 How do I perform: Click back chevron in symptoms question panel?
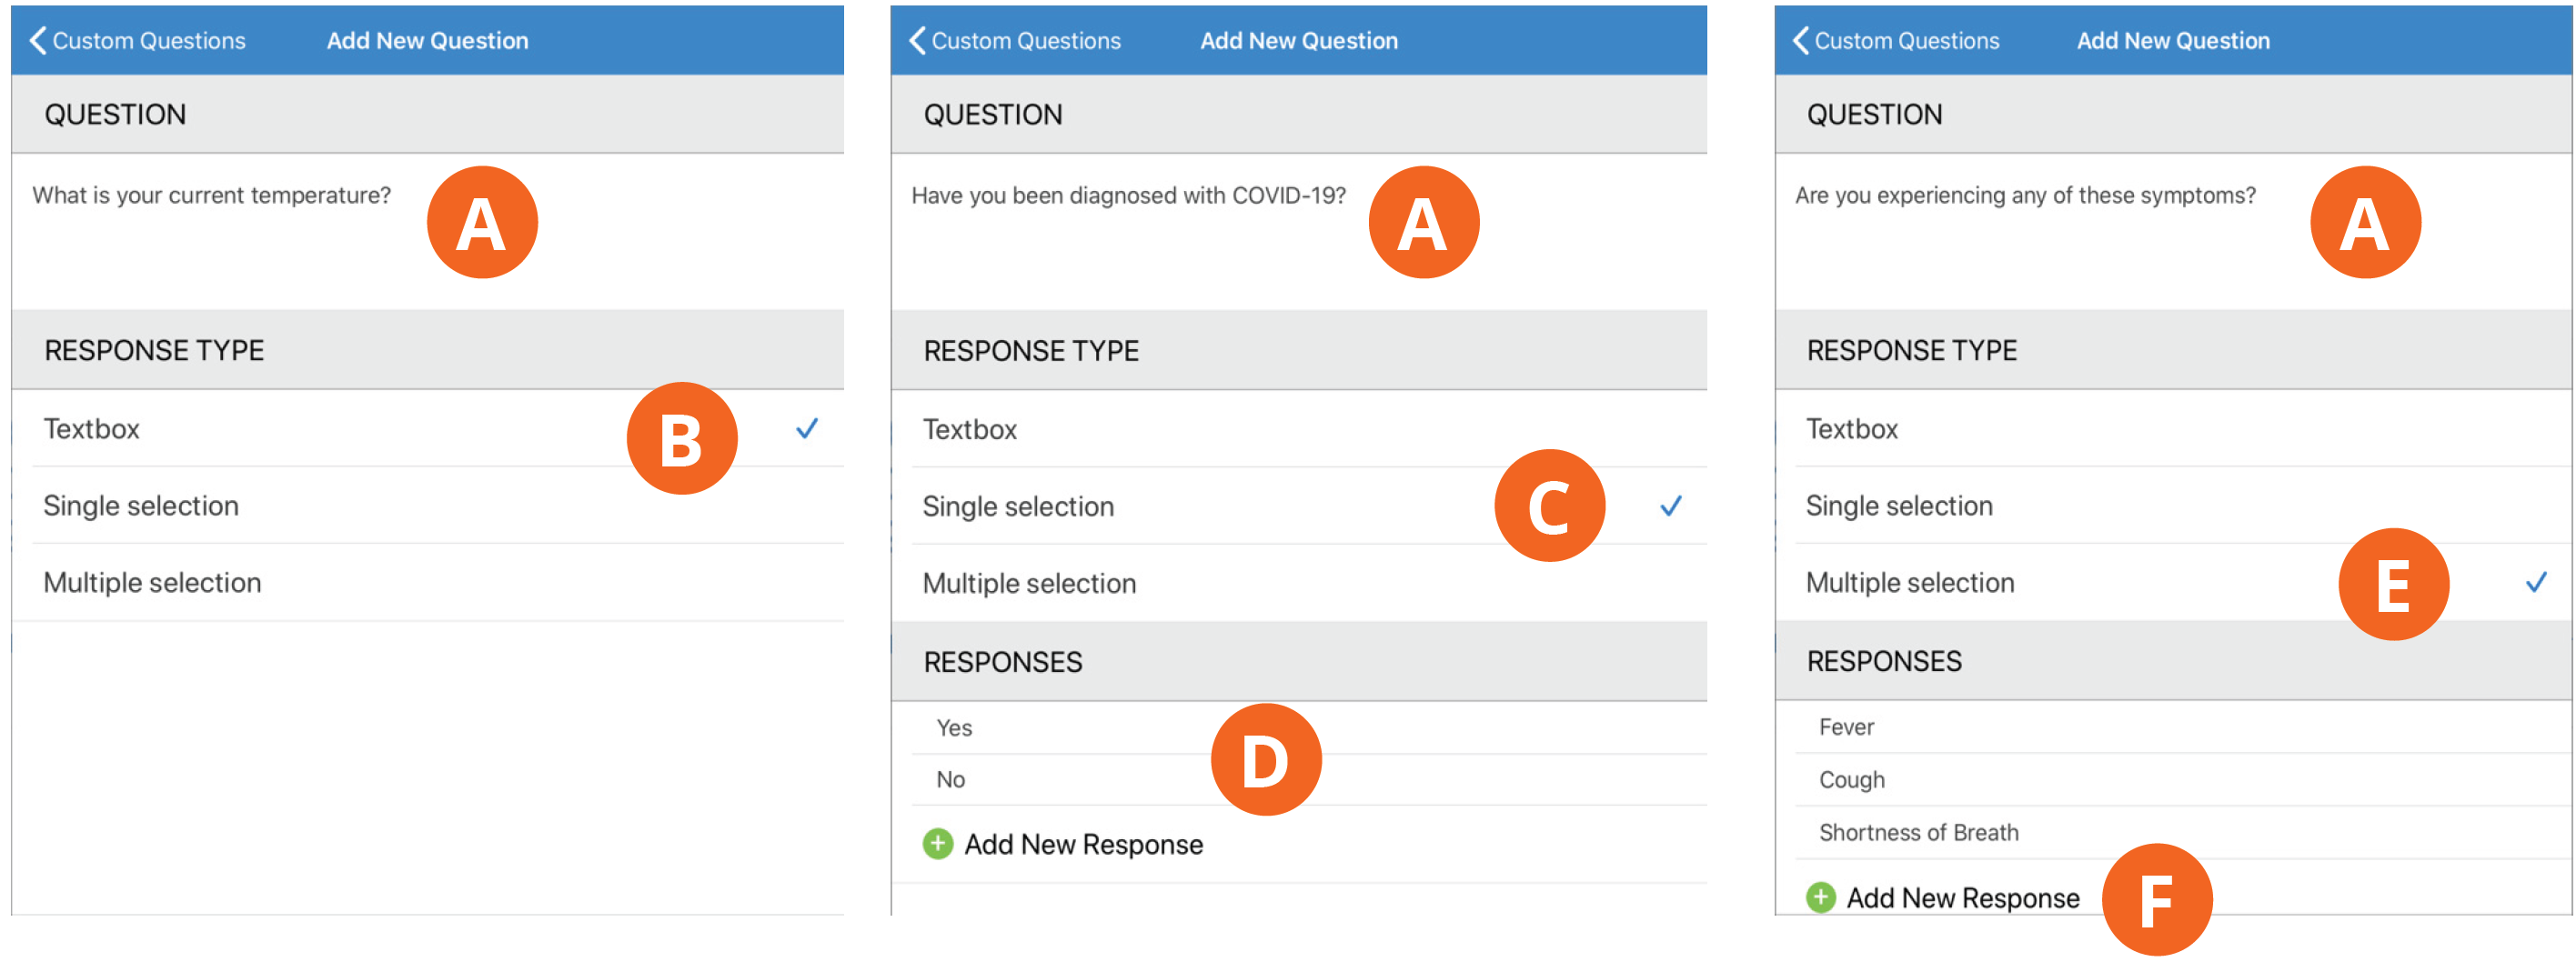(x=1800, y=40)
